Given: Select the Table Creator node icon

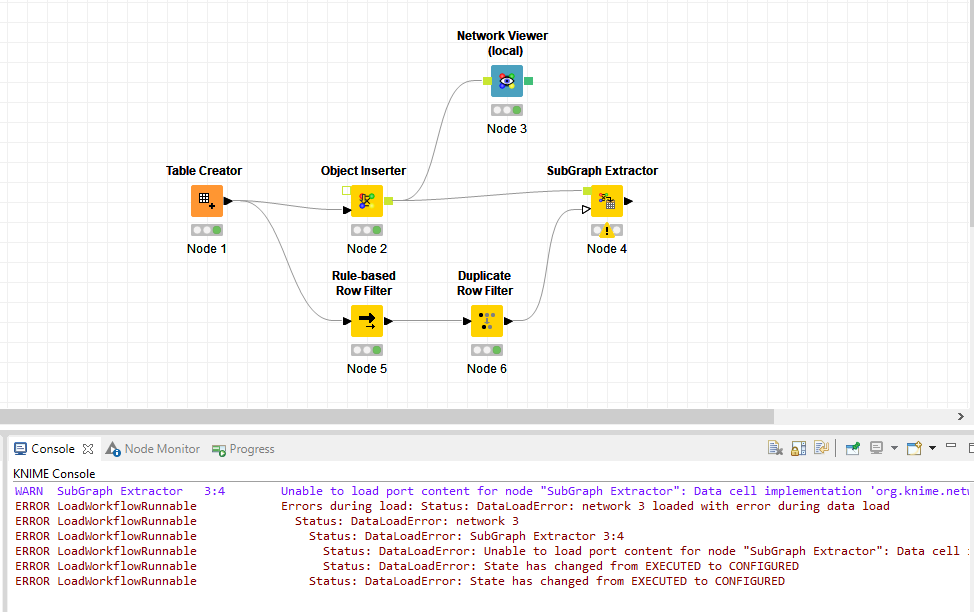Looking at the screenshot, I should 207,201.
